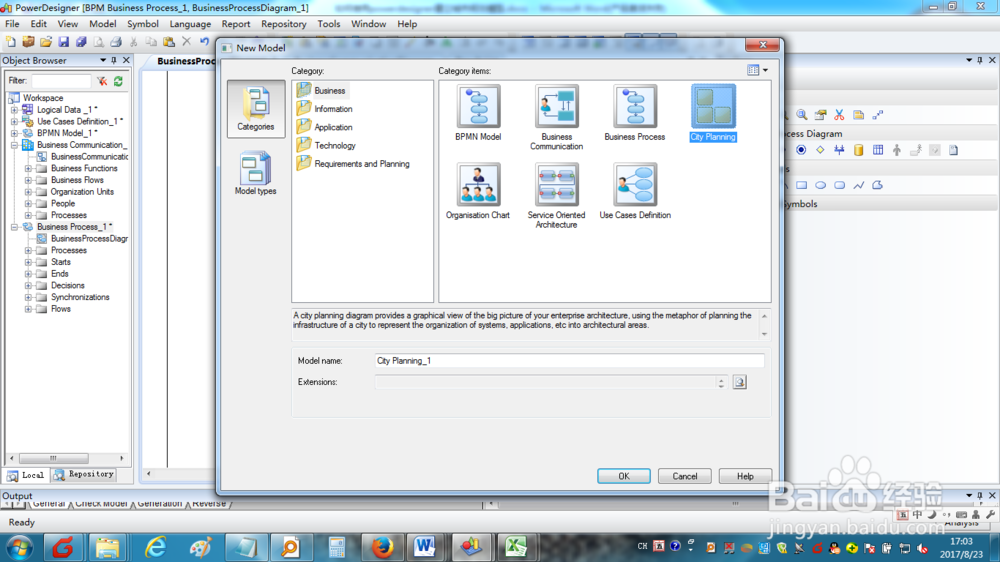Viewport: 1000px width, 562px height.
Task: Click the Open folder toolbar icon
Action: point(46,42)
